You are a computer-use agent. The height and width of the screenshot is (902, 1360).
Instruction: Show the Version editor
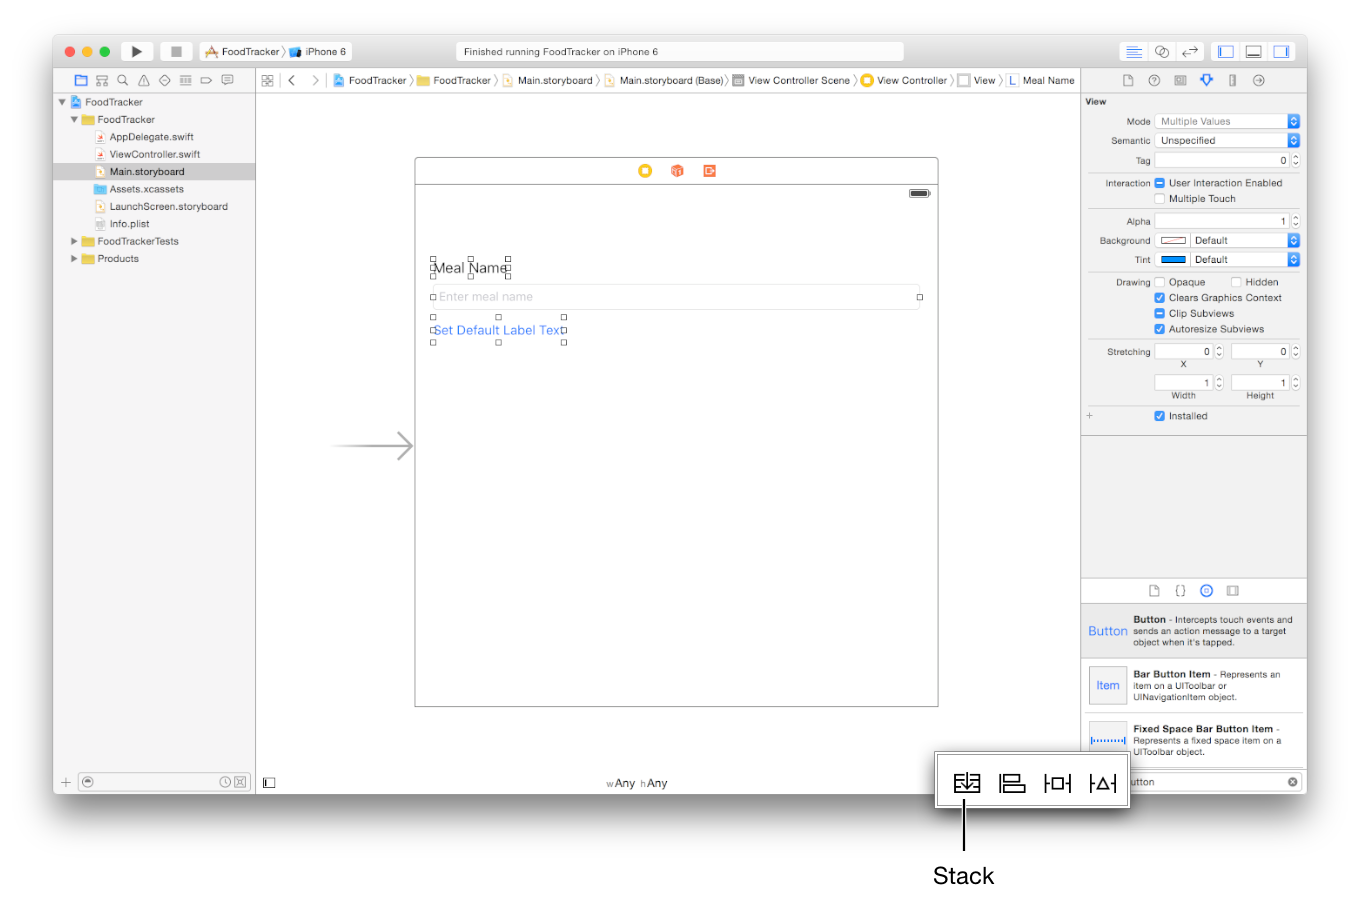(1190, 52)
